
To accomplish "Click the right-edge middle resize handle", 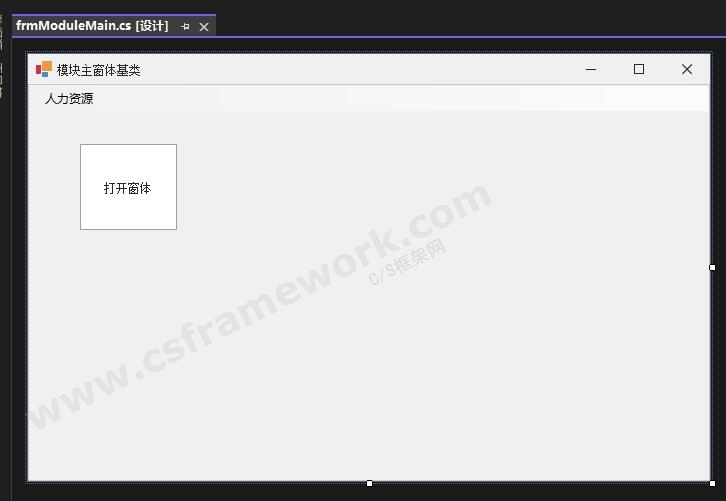I will [712, 267].
